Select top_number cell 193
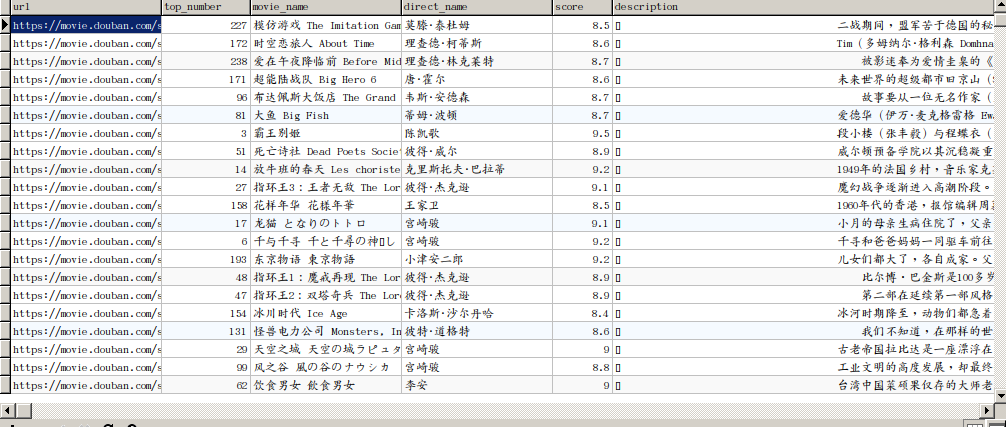 [x=206, y=259]
